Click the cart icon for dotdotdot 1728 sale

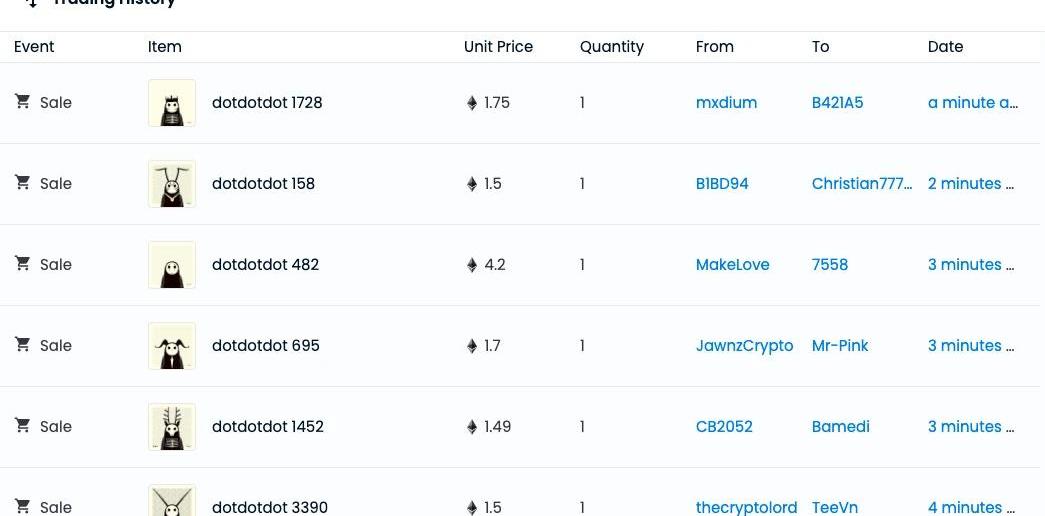tap(22, 101)
